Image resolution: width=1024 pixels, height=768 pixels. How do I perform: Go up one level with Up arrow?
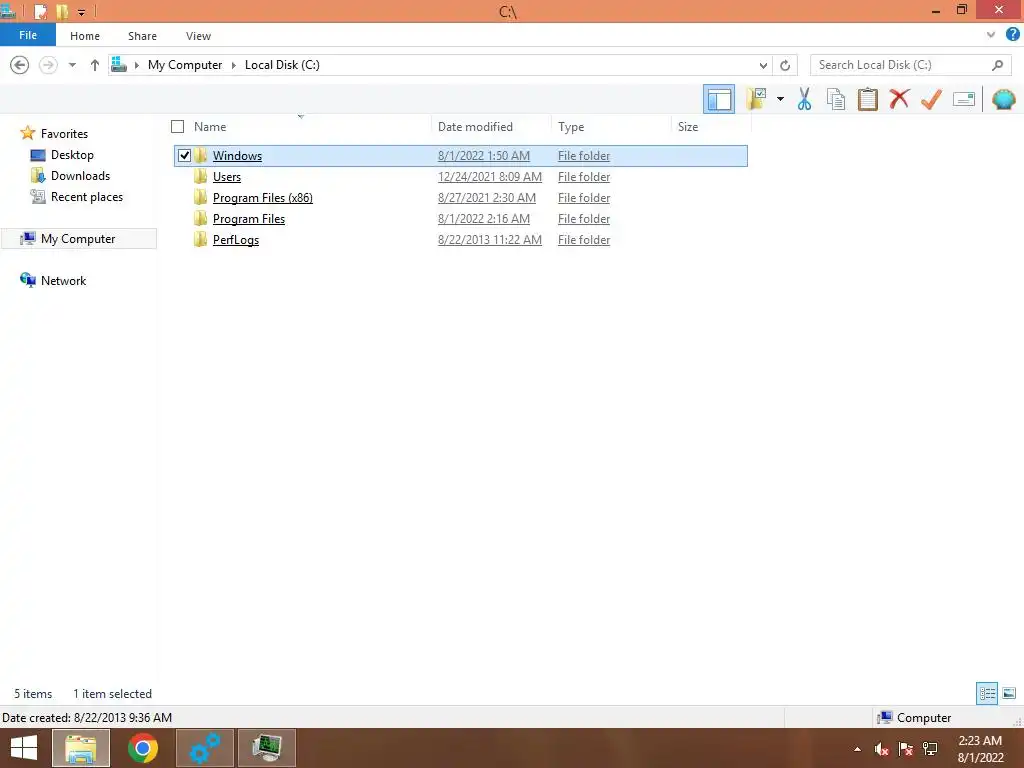tap(95, 65)
